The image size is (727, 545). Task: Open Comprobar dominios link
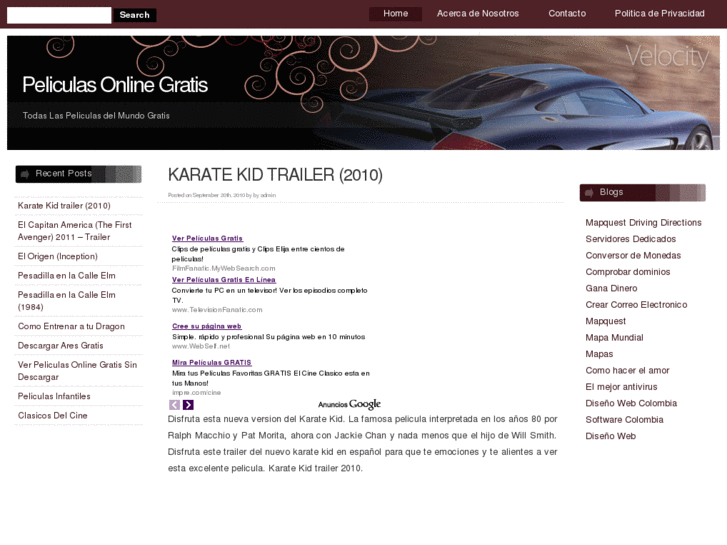click(627, 272)
